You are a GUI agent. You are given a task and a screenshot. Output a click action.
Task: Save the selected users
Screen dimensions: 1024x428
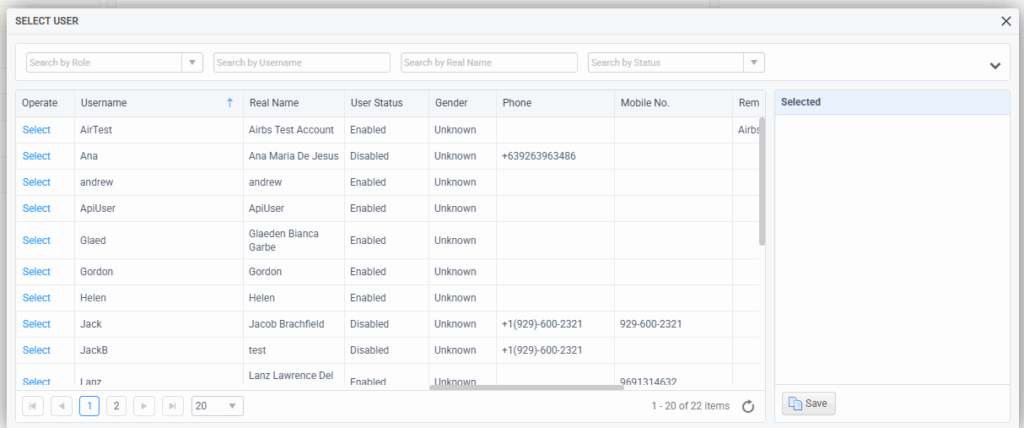[808, 403]
